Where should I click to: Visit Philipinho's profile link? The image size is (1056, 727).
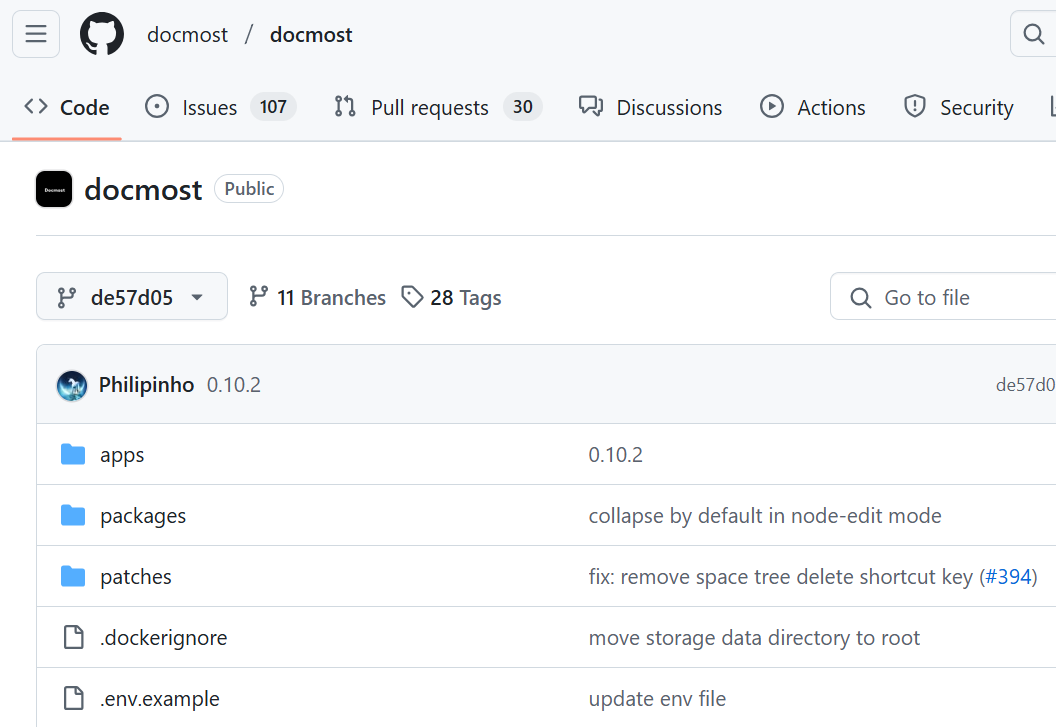tap(146, 384)
